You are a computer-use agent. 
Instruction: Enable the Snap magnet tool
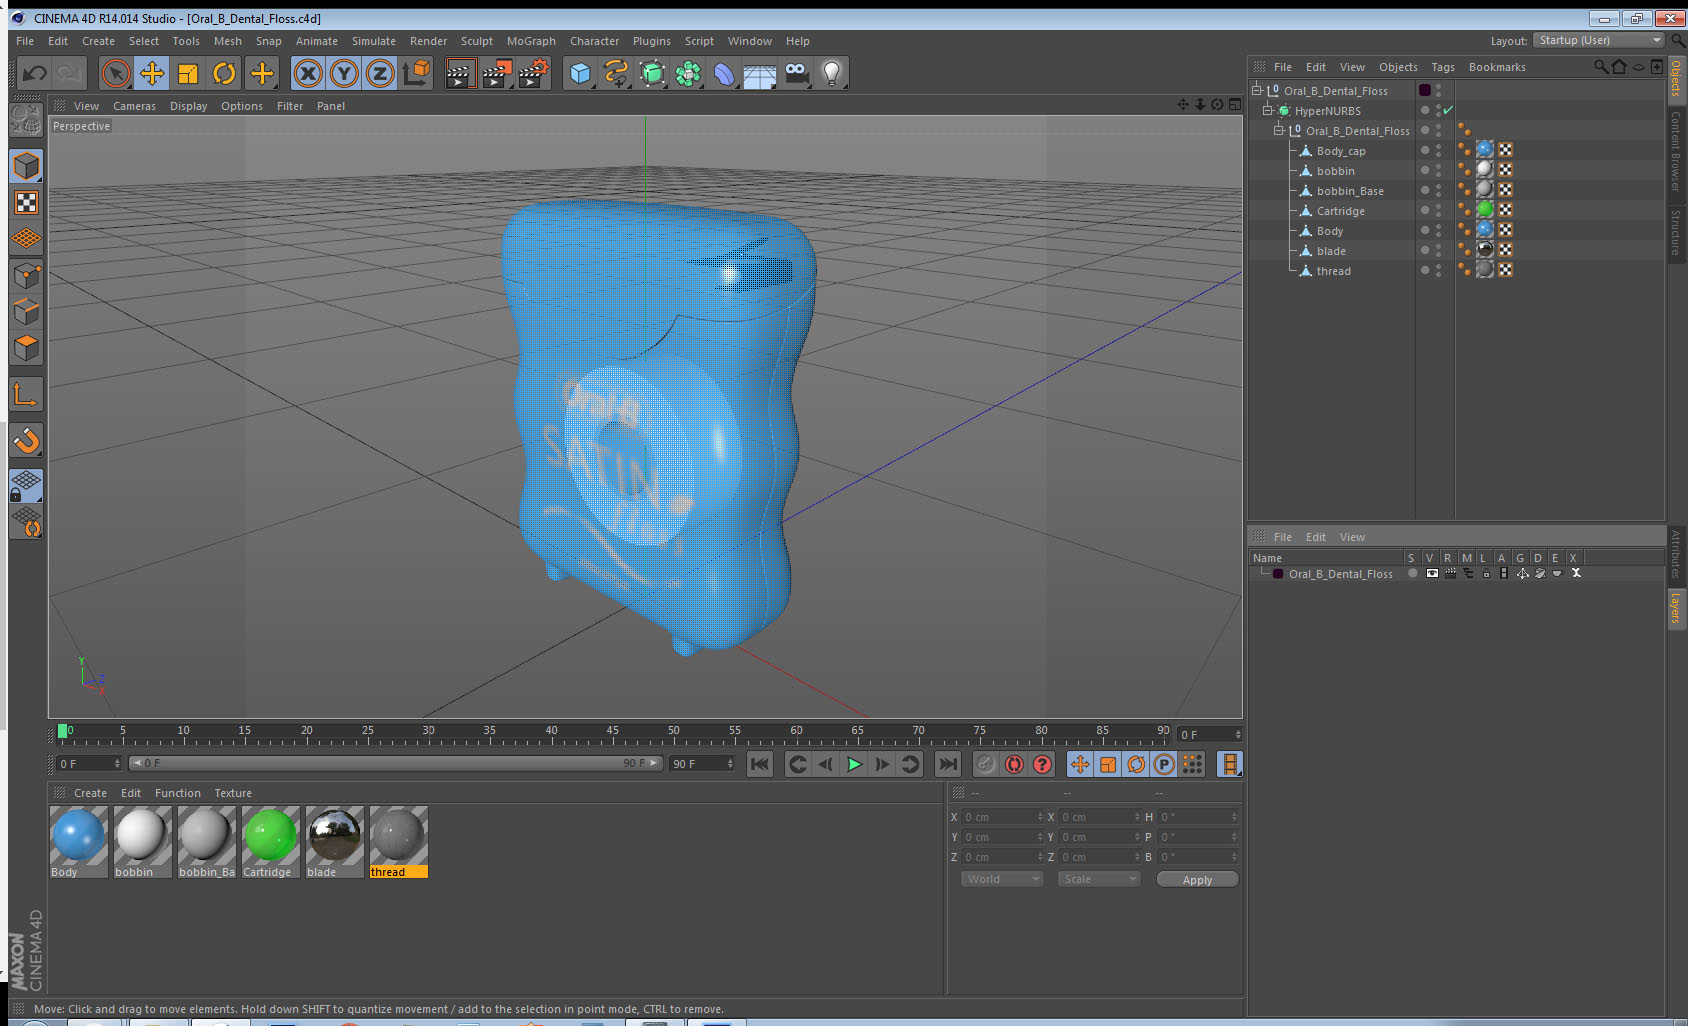(27, 440)
